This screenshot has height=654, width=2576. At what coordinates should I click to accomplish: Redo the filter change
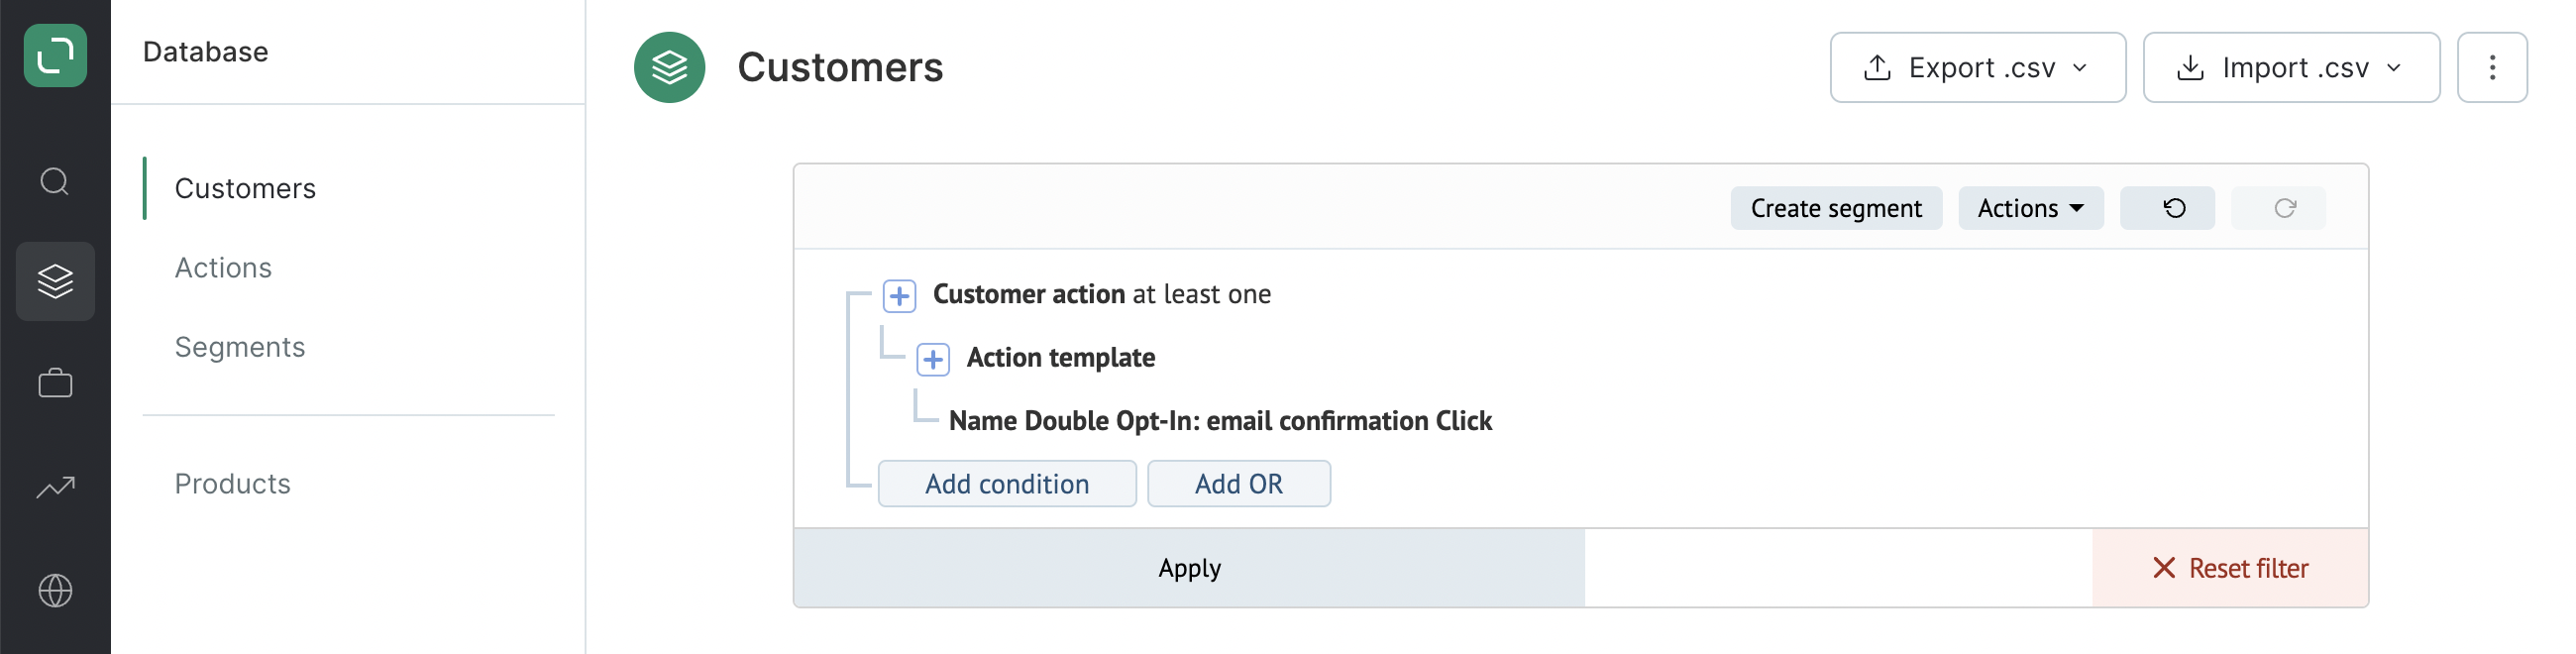coord(2277,208)
